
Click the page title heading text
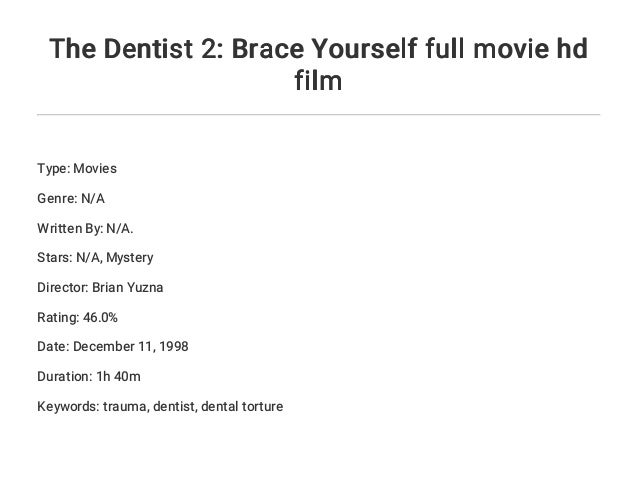pos(319,64)
